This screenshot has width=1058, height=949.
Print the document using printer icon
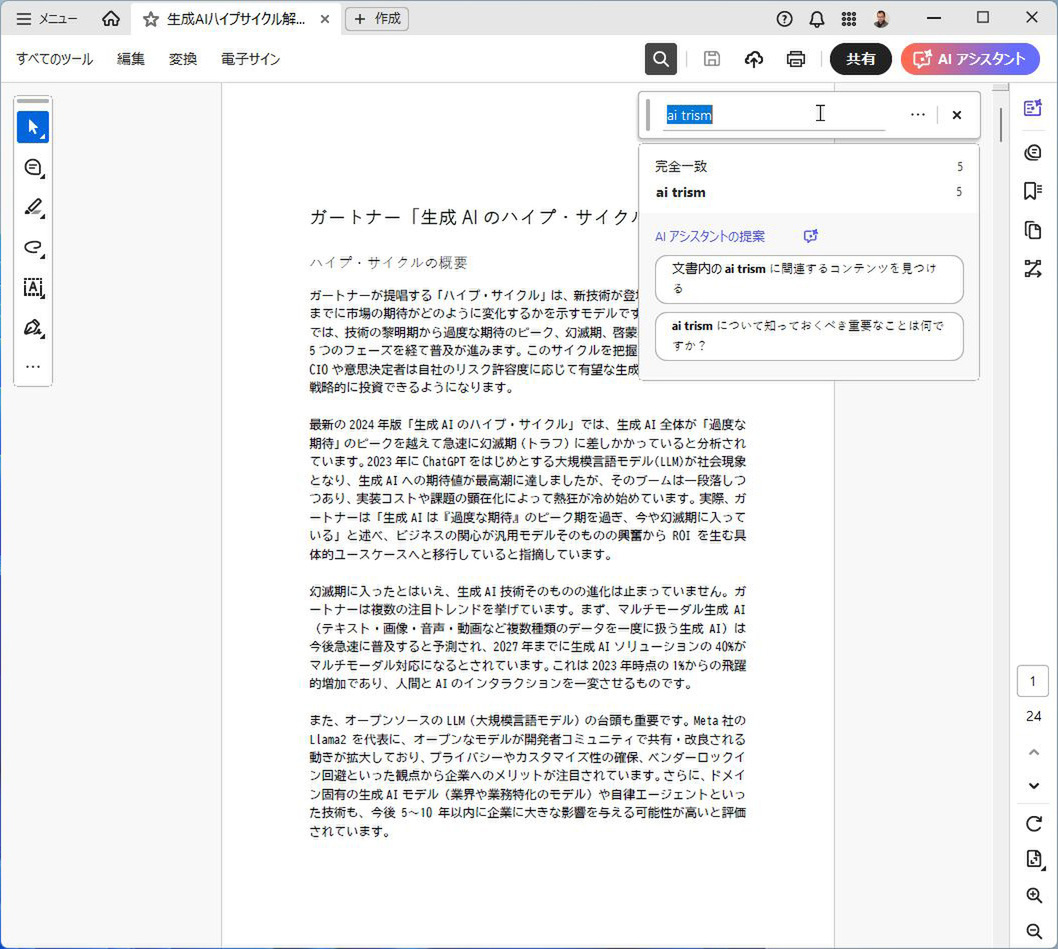tap(796, 59)
